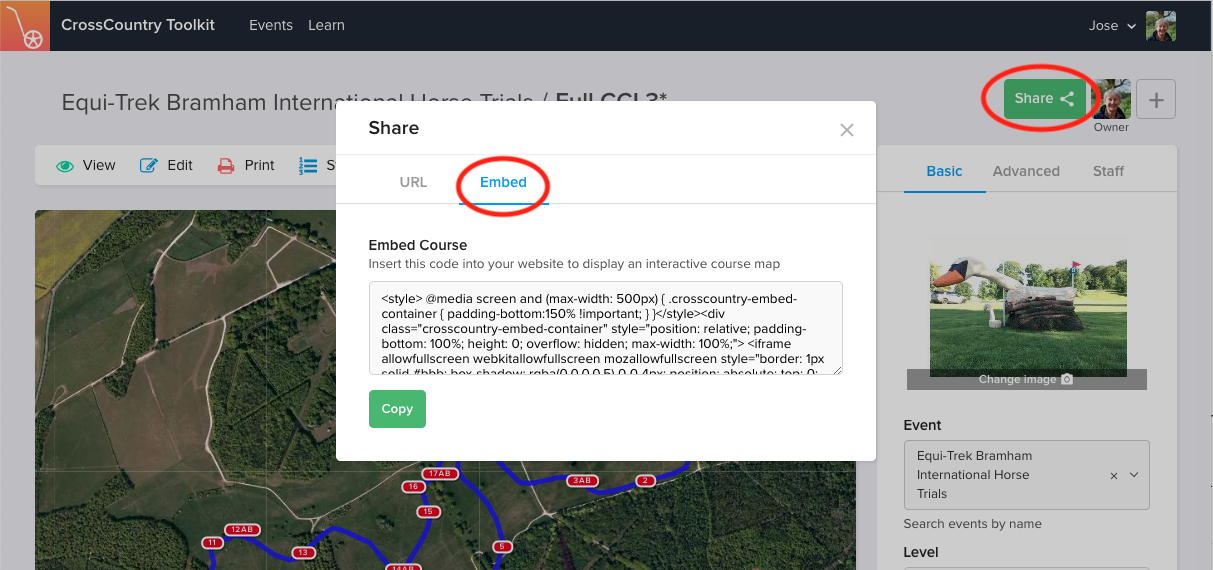Click the user avatar in the top bar
The height and width of the screenshot is (570, 1213).
[x=1160, y=26]
